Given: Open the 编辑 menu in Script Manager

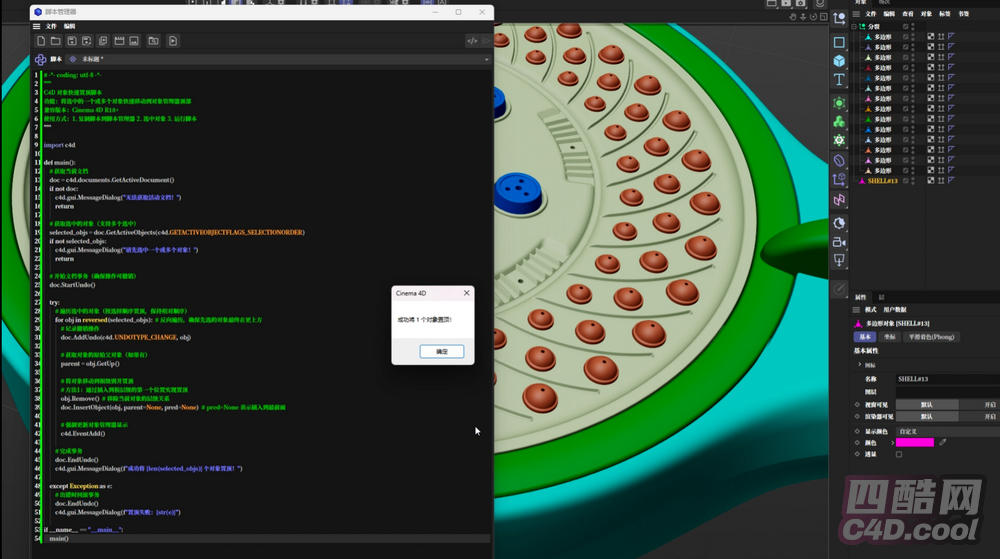Looking at the screenshot, I should coord(69,26).
